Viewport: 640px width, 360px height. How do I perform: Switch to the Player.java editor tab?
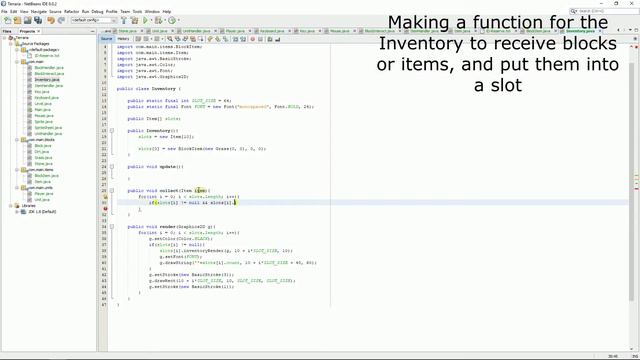pyautogui.click(x=235, y=31)
